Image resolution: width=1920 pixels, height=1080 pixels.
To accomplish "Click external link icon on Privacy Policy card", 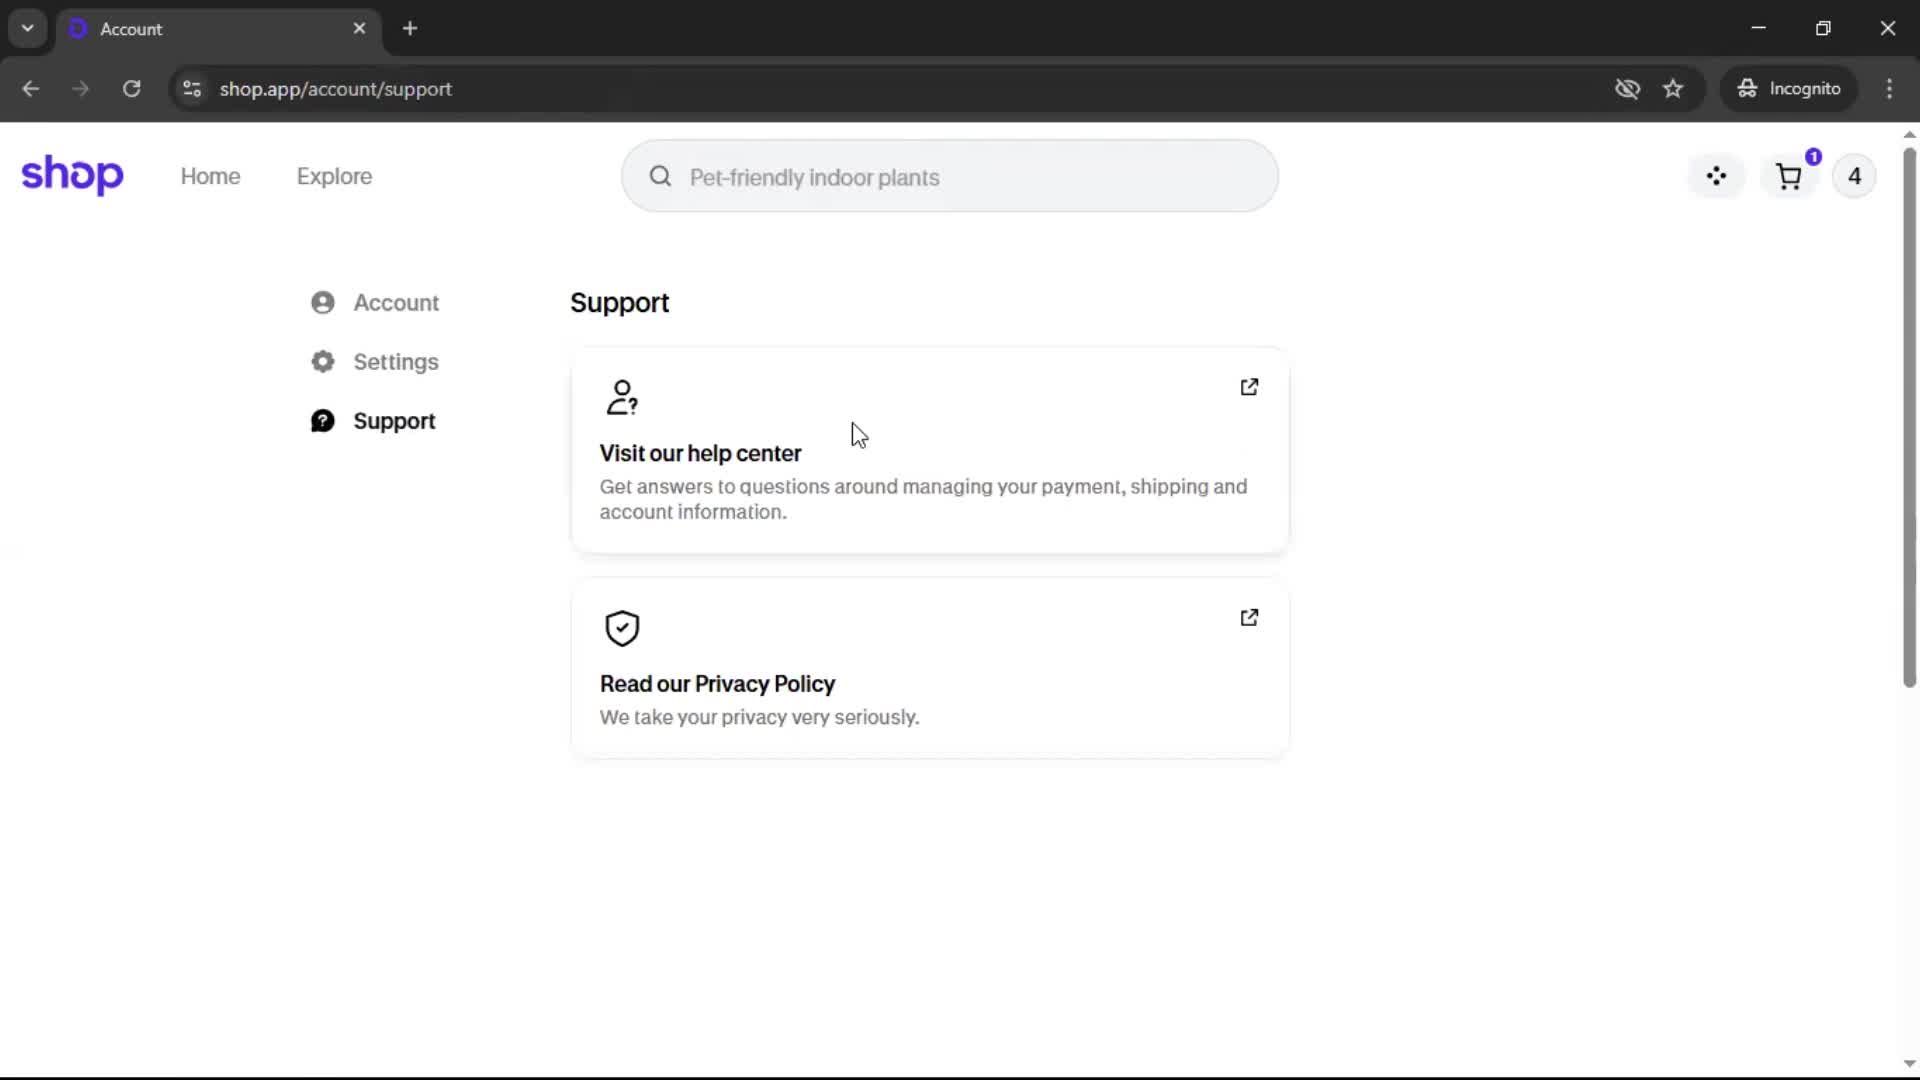I will point(1249,618).
